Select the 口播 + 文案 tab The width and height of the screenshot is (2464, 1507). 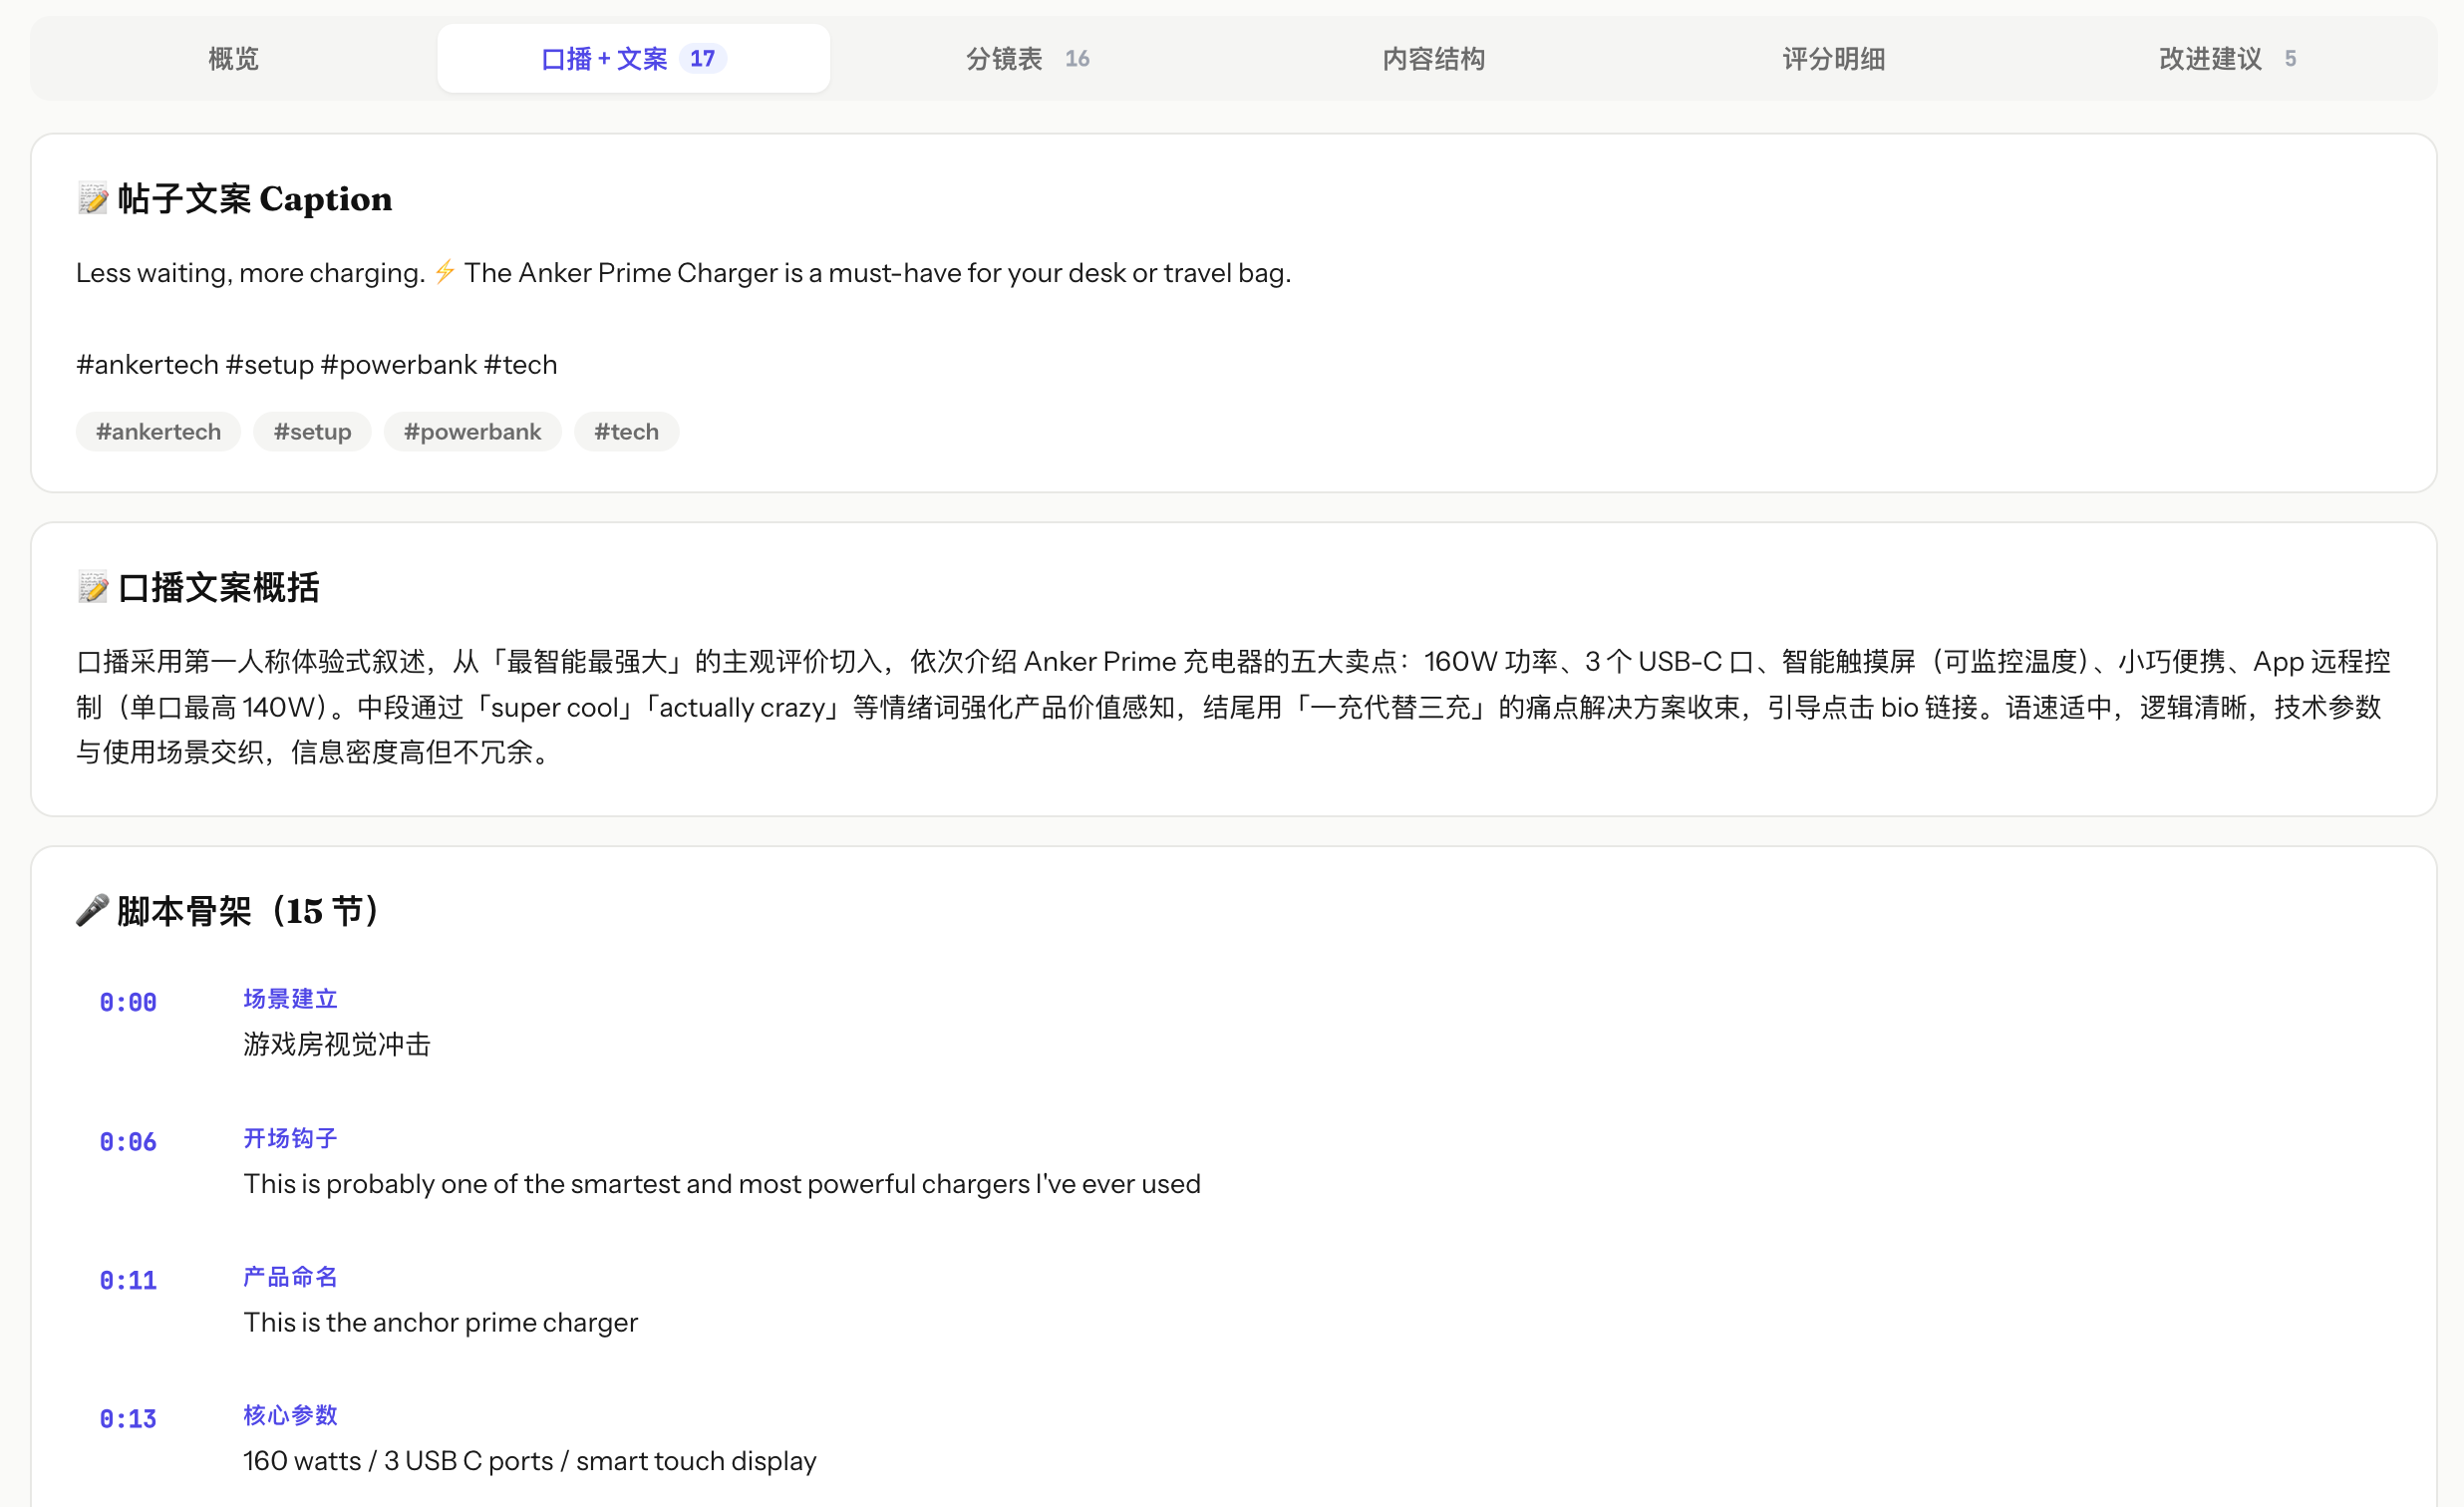633,59
